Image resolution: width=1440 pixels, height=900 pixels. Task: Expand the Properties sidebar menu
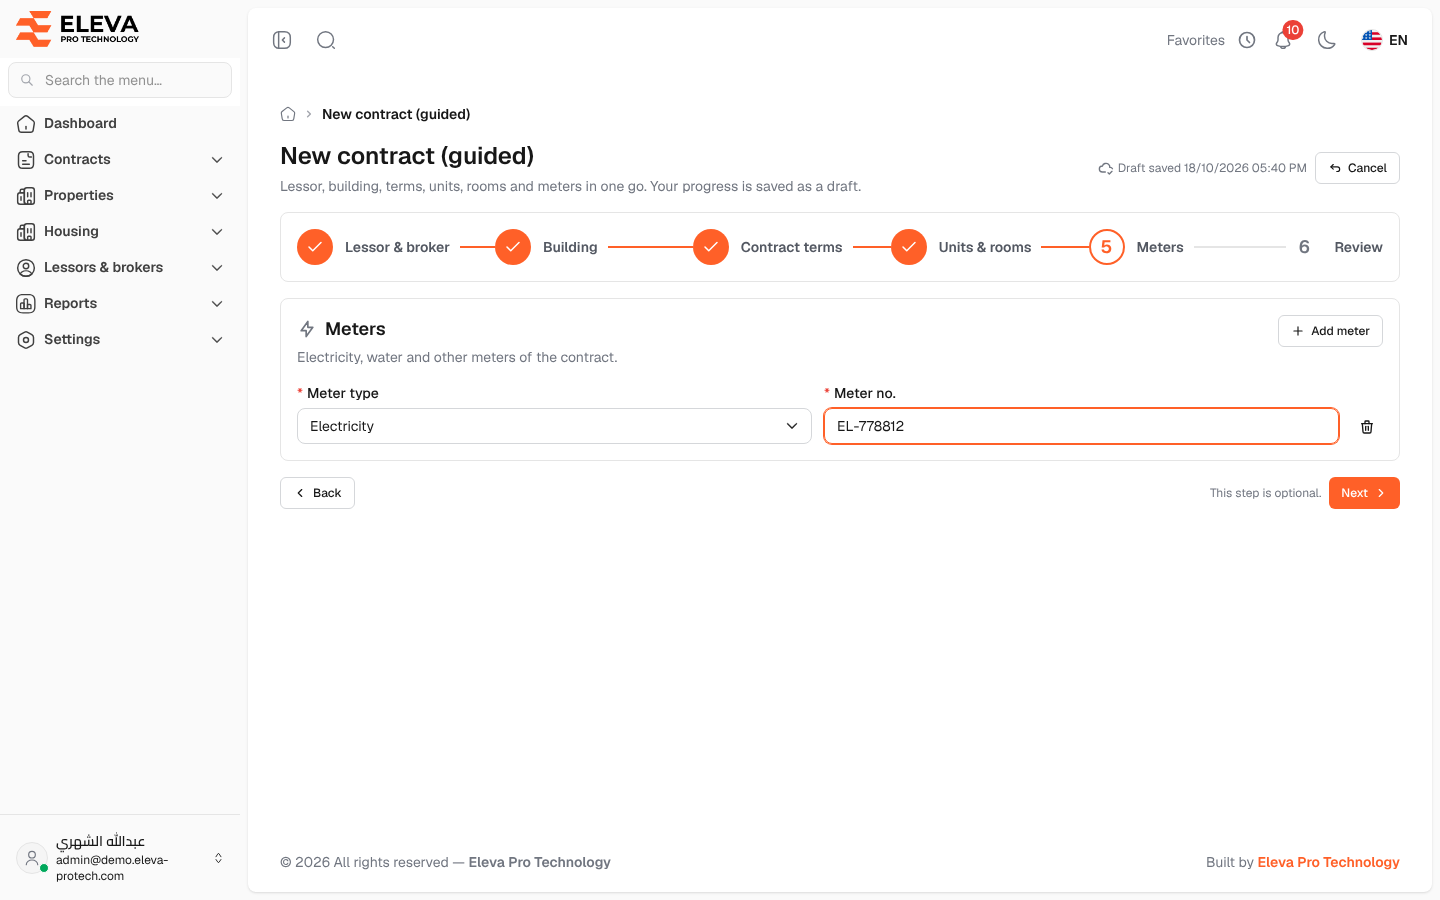(x=120, y=195)
